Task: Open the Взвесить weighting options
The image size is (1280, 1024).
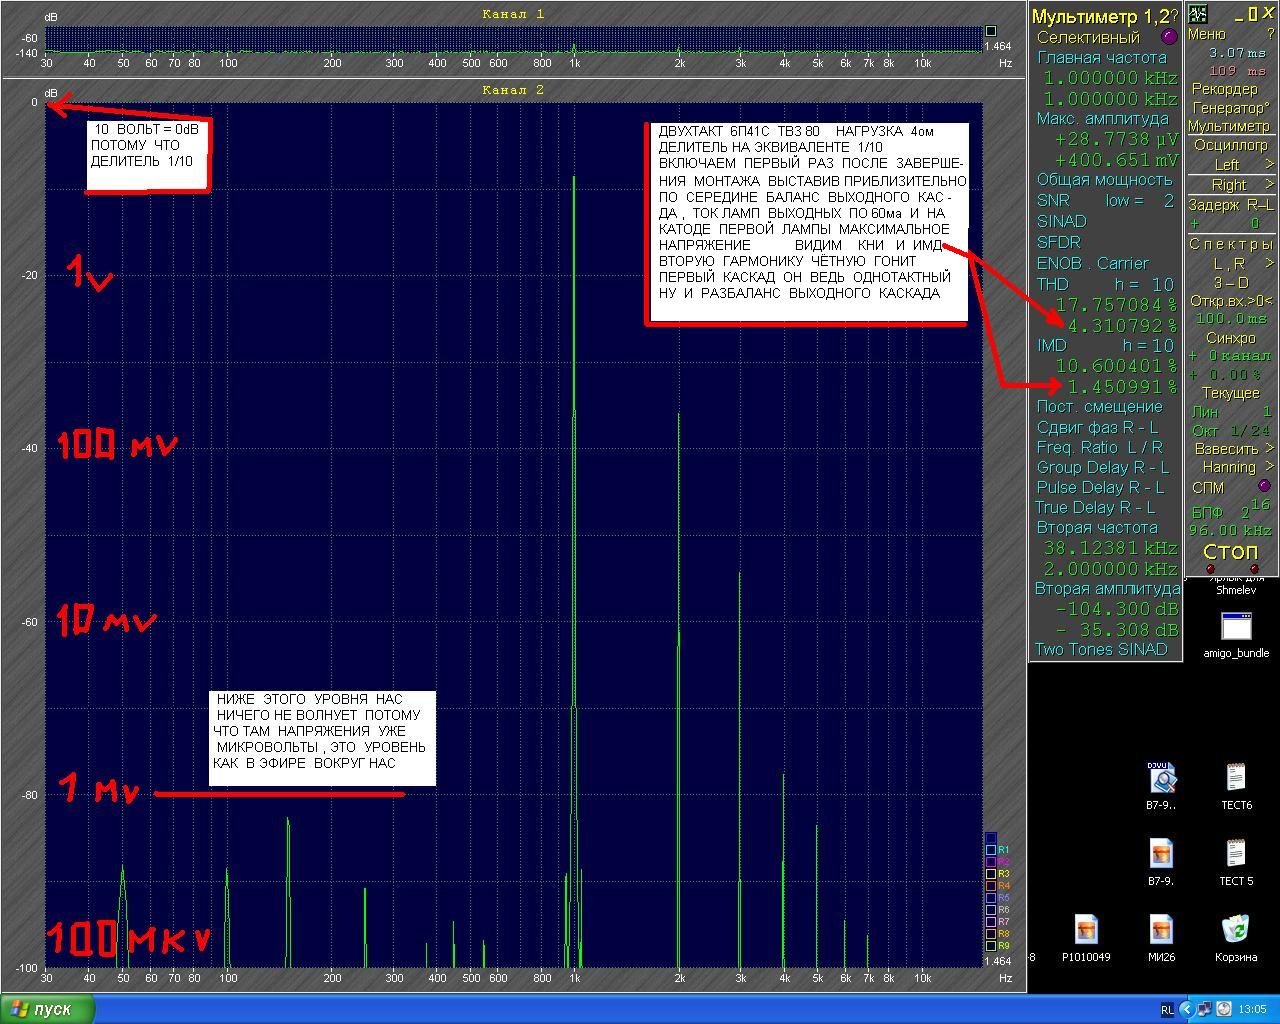Action: tap(1233, 448)
